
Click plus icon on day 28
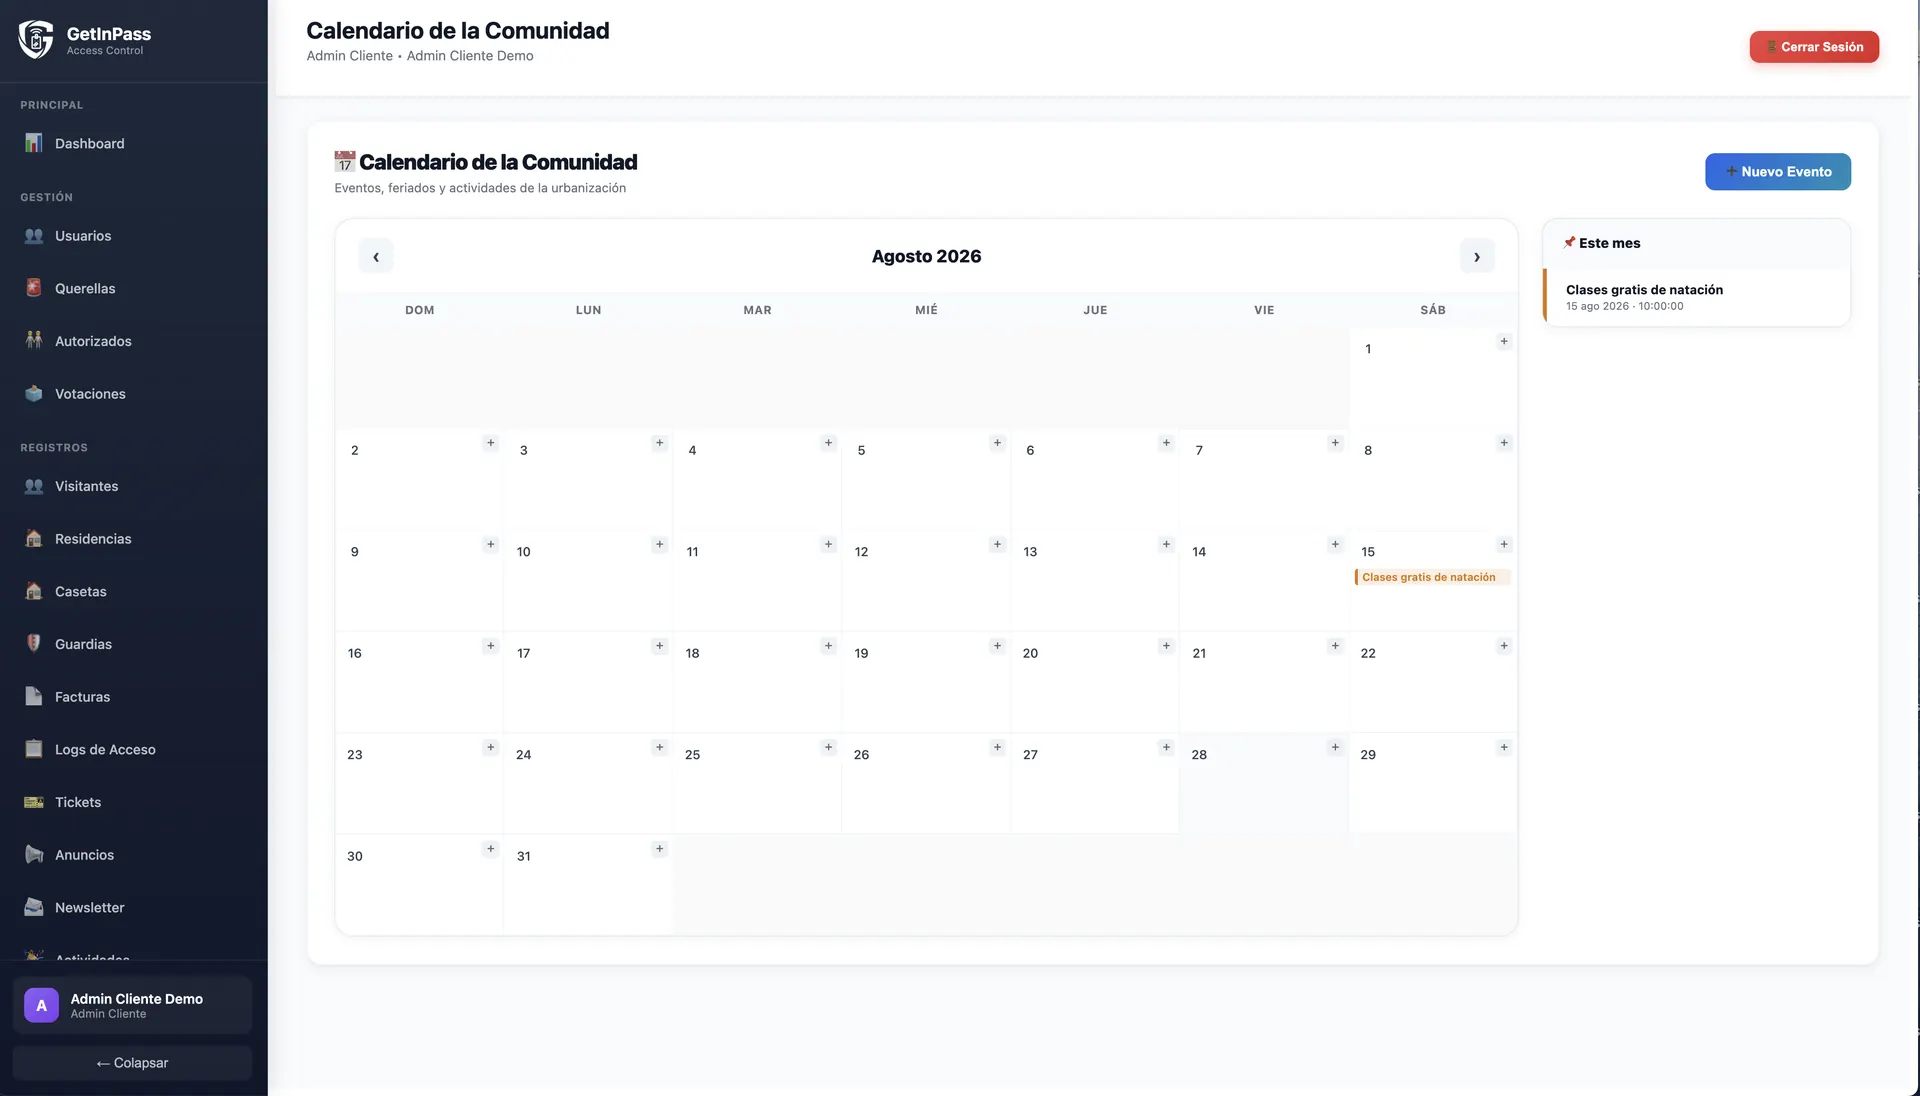[x=1335, y=748]
